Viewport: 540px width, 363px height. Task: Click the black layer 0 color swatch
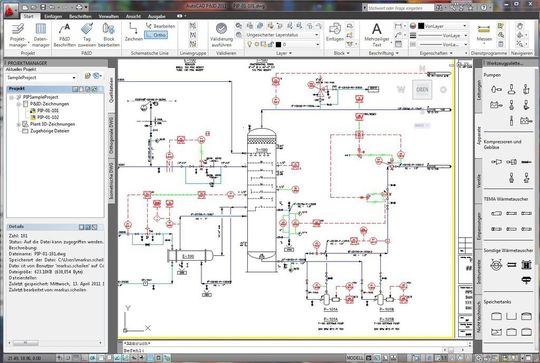tap(279, 44)
